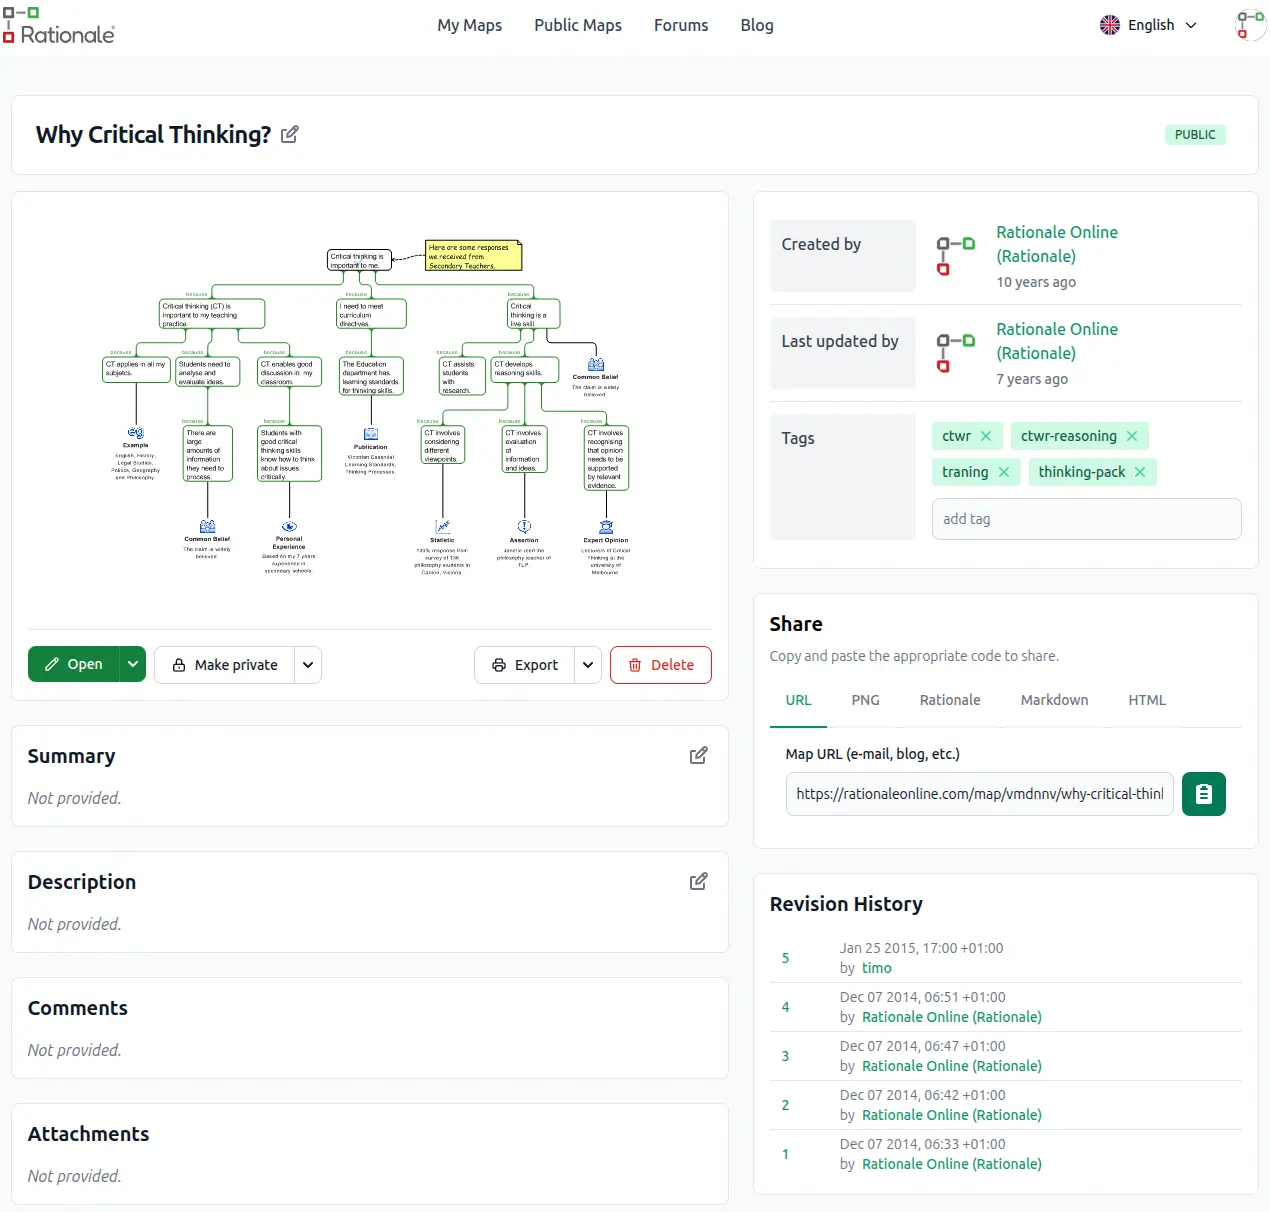Remove the ctwr tag
1270x1212 pixels.
tap(986, 436)
